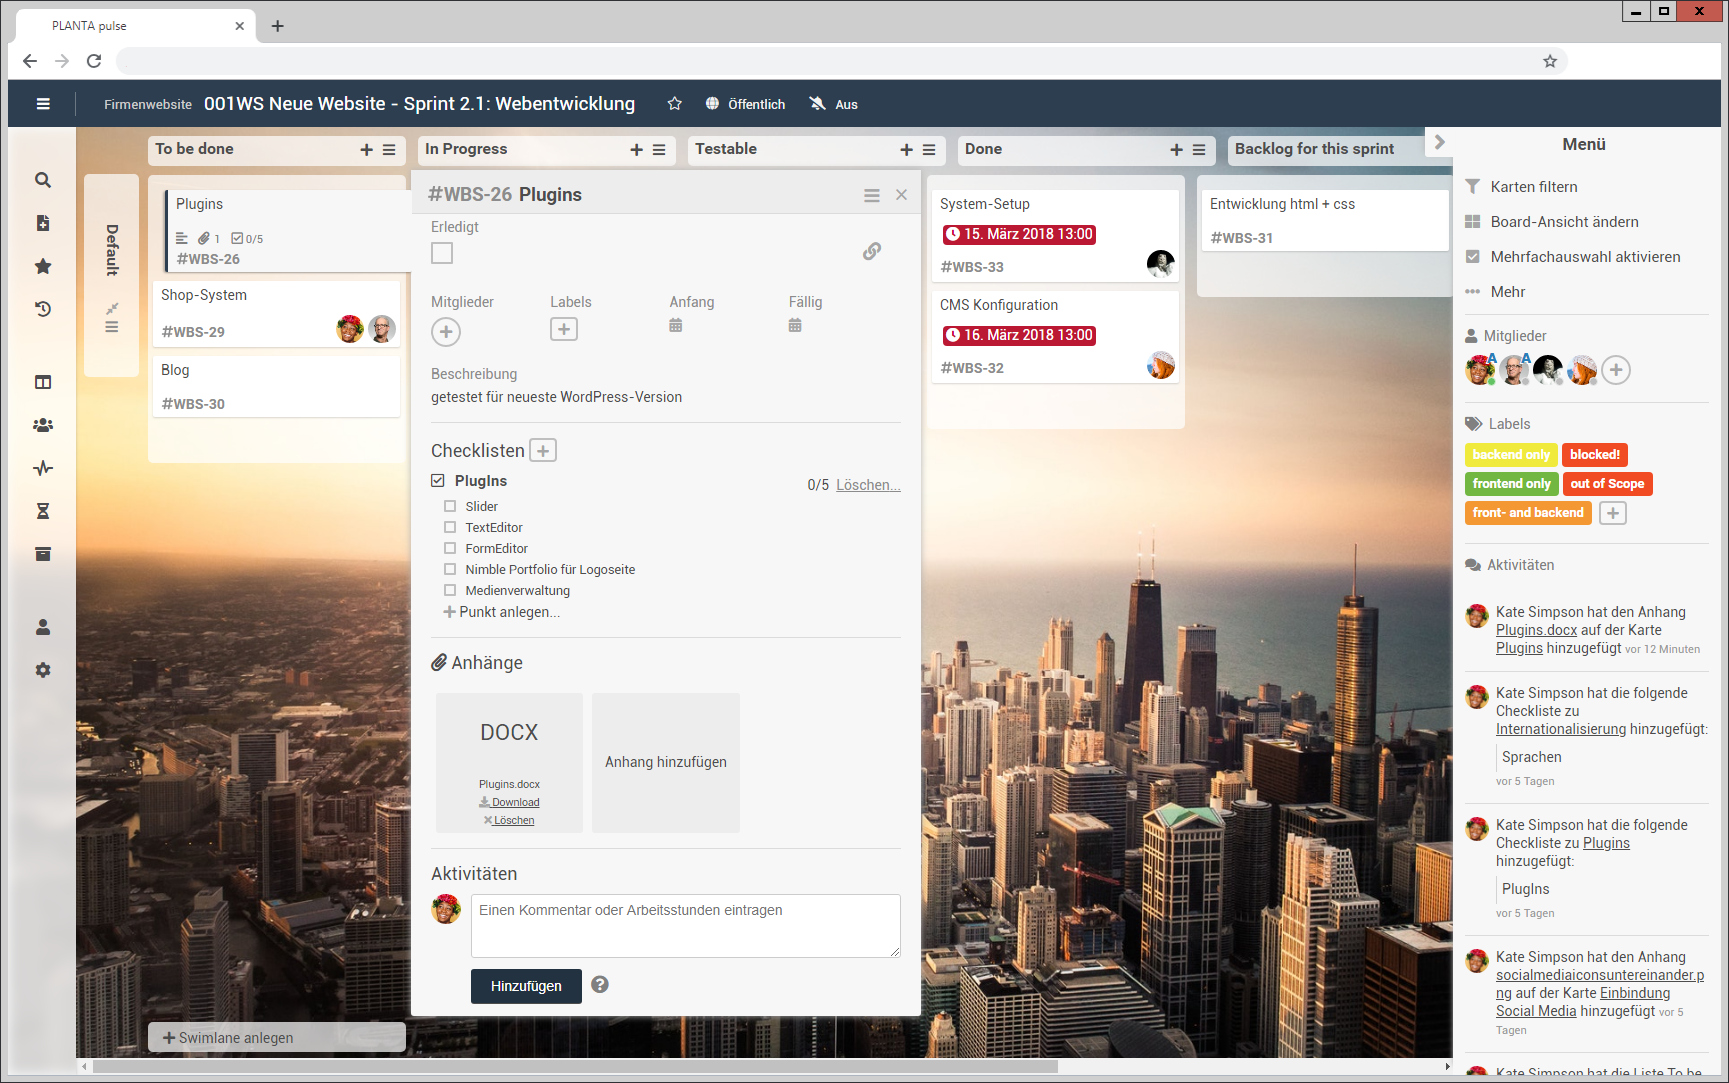Click the copy card link icon
This screenshot has height=1083, width=1729.
point(872,251)
